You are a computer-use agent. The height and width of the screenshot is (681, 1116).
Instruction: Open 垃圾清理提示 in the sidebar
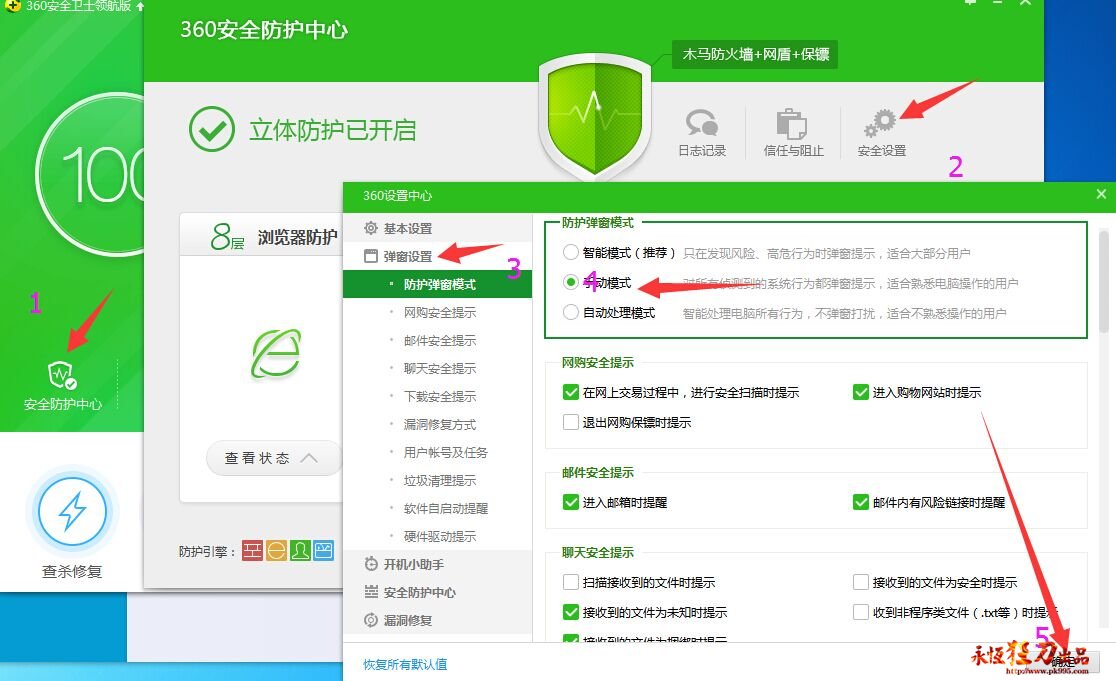point(440,480)
